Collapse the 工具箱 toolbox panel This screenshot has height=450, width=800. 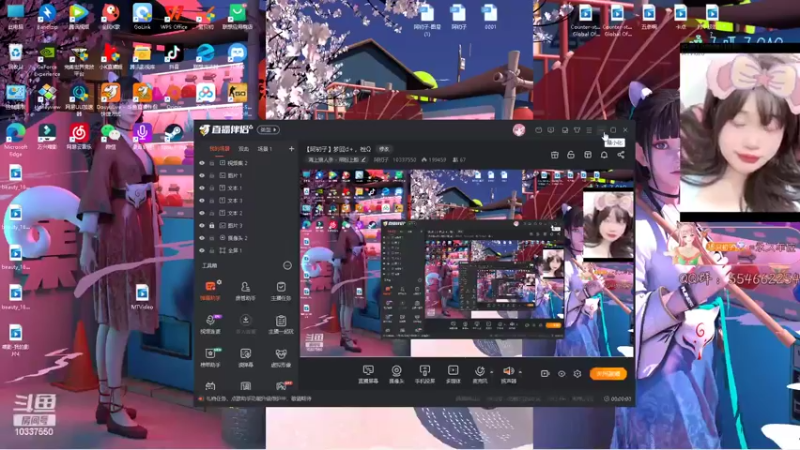point(287,265)
